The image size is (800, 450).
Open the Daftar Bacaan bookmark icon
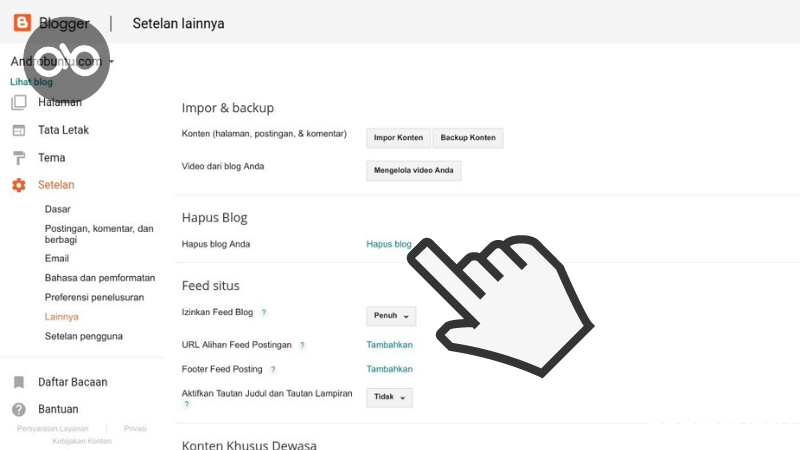[19, 382]
